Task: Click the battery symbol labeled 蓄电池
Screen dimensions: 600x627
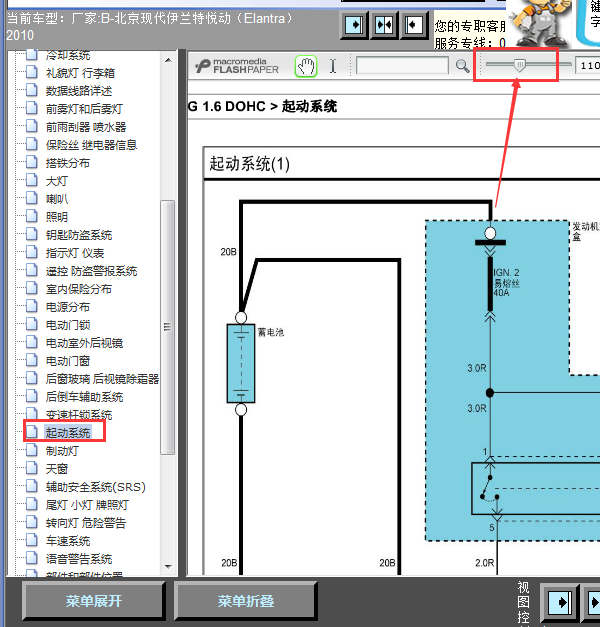Action: (241, 363)
